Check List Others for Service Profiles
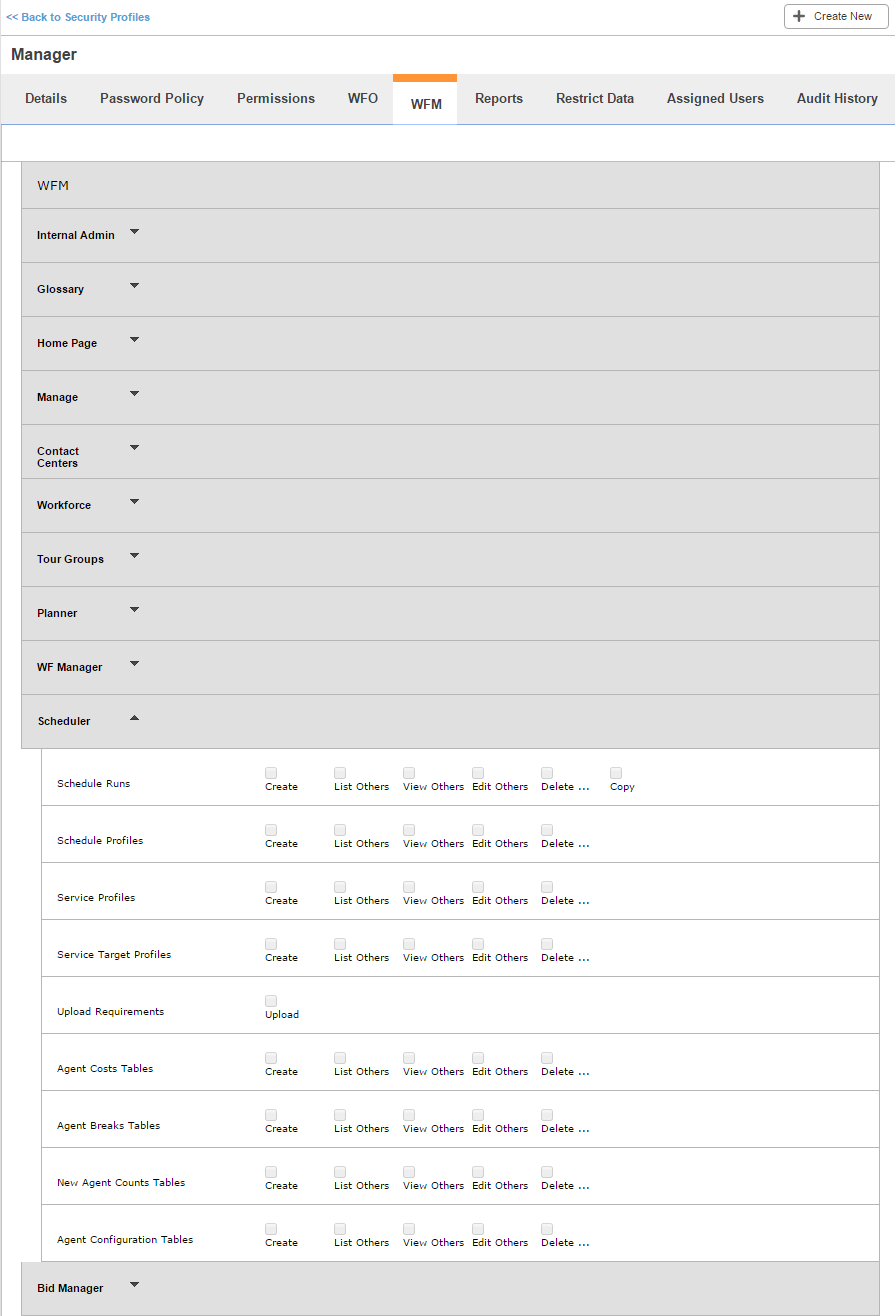The height and width of the screenshot is (1316, 895). 340,887
